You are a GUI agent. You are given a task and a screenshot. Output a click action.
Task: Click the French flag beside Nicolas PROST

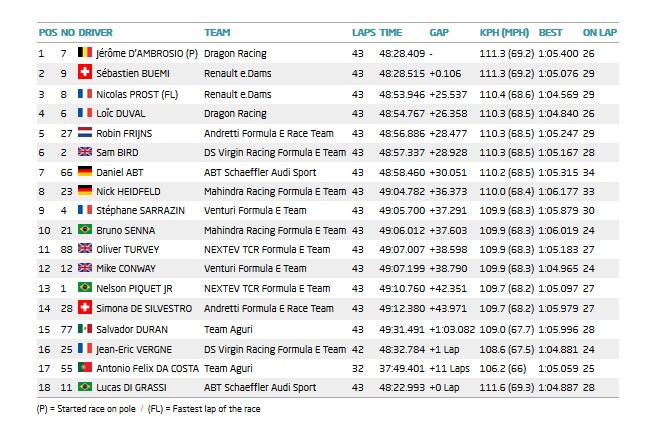pos(85,93)
